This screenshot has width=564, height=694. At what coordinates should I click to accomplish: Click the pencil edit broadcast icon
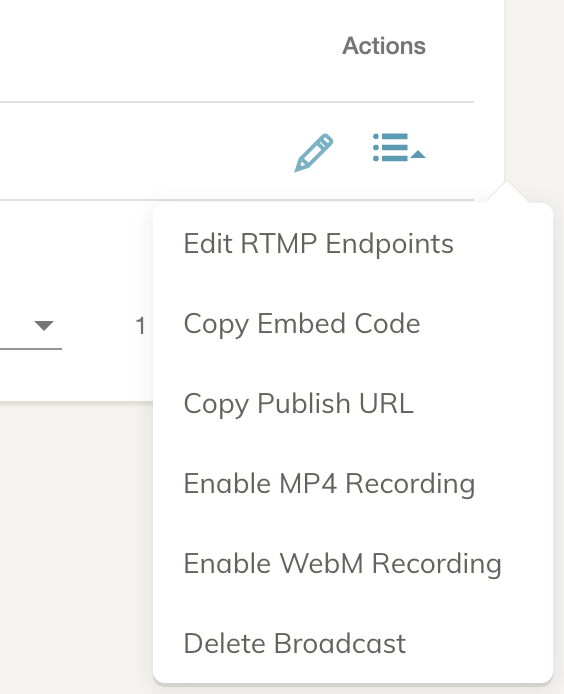313,153
